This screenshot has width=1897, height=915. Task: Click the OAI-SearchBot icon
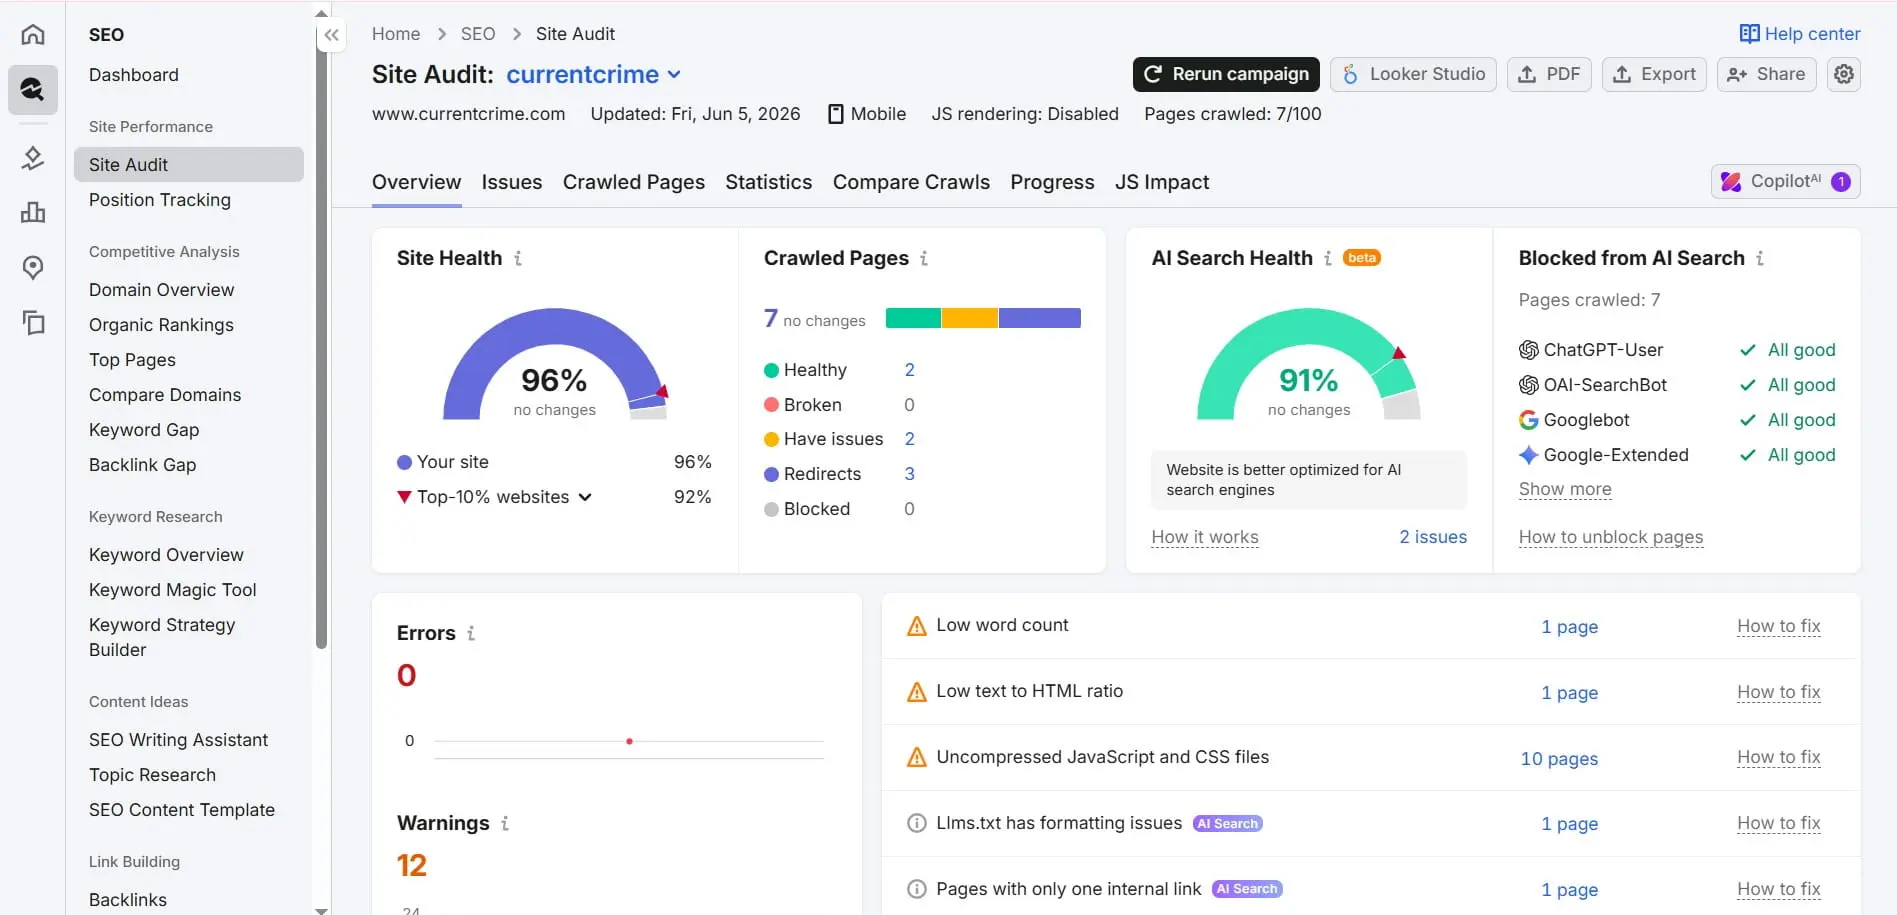[1529, 385]
